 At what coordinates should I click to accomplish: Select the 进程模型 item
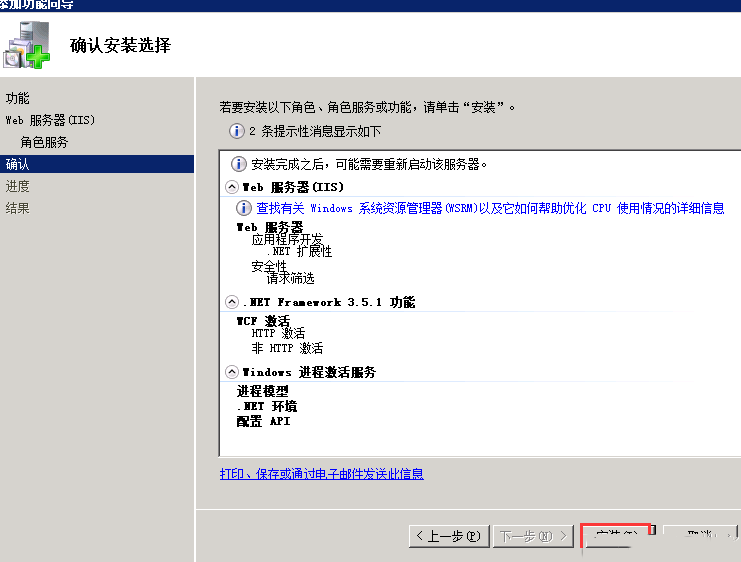click(x=262, y=391)
